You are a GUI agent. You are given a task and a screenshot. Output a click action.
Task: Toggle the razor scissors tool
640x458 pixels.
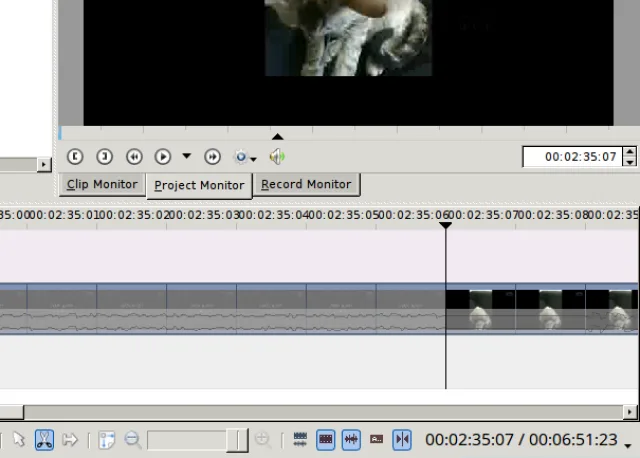point(44,440)
